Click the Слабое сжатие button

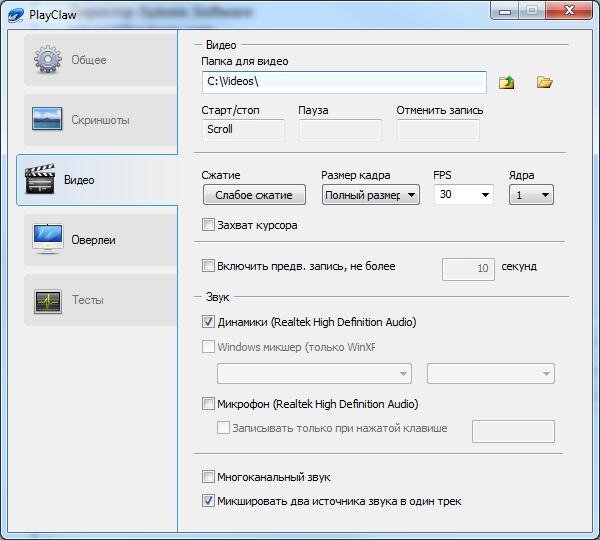coord(254,195)
